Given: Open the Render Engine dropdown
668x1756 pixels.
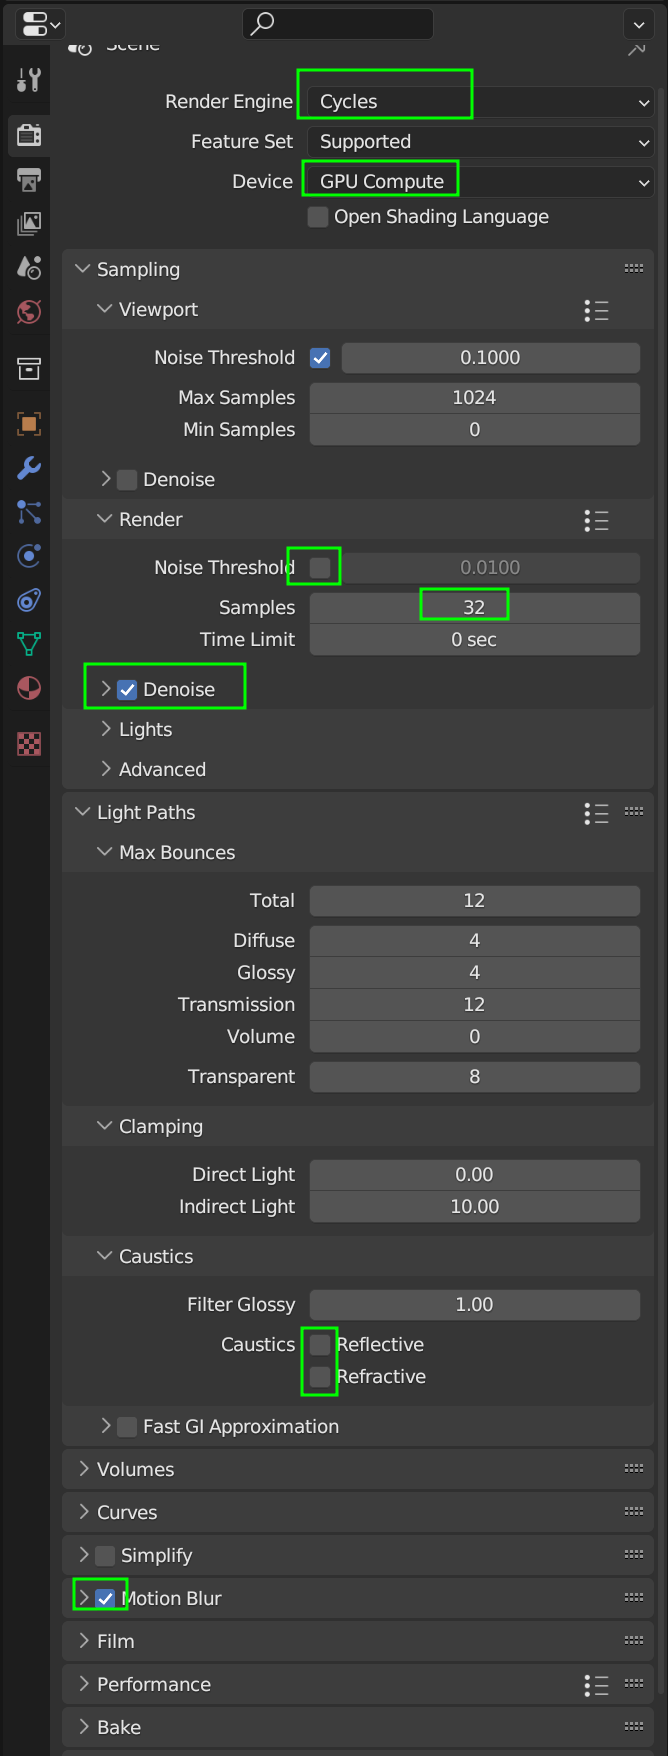Looking at the screenshot, I should [x=480, y=102].
